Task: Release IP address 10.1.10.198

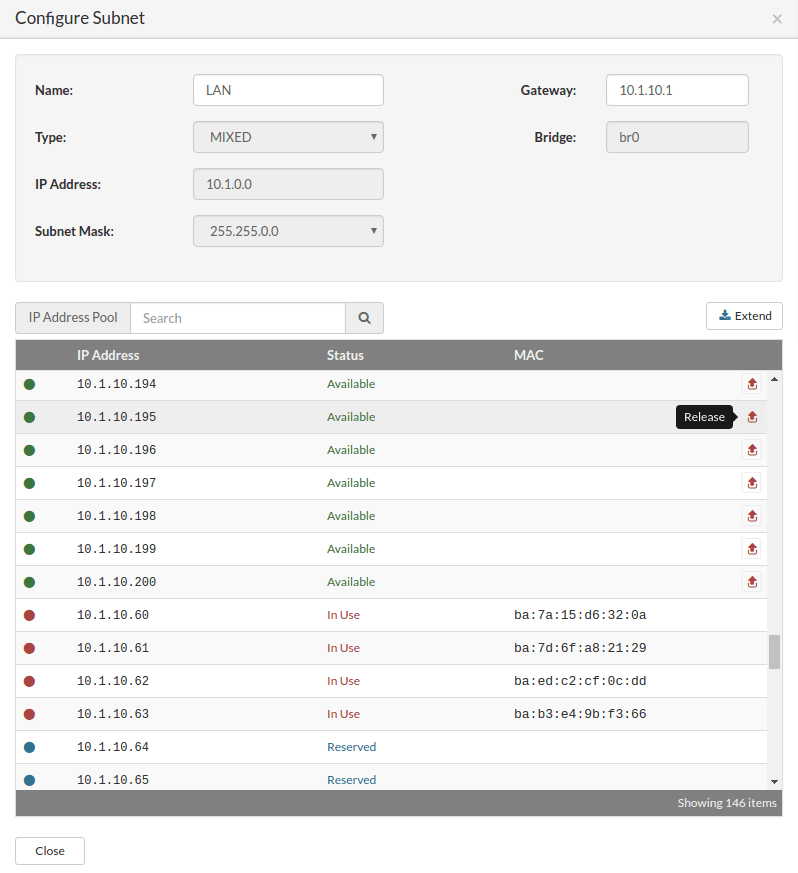Action: click(x=752, y=516)
